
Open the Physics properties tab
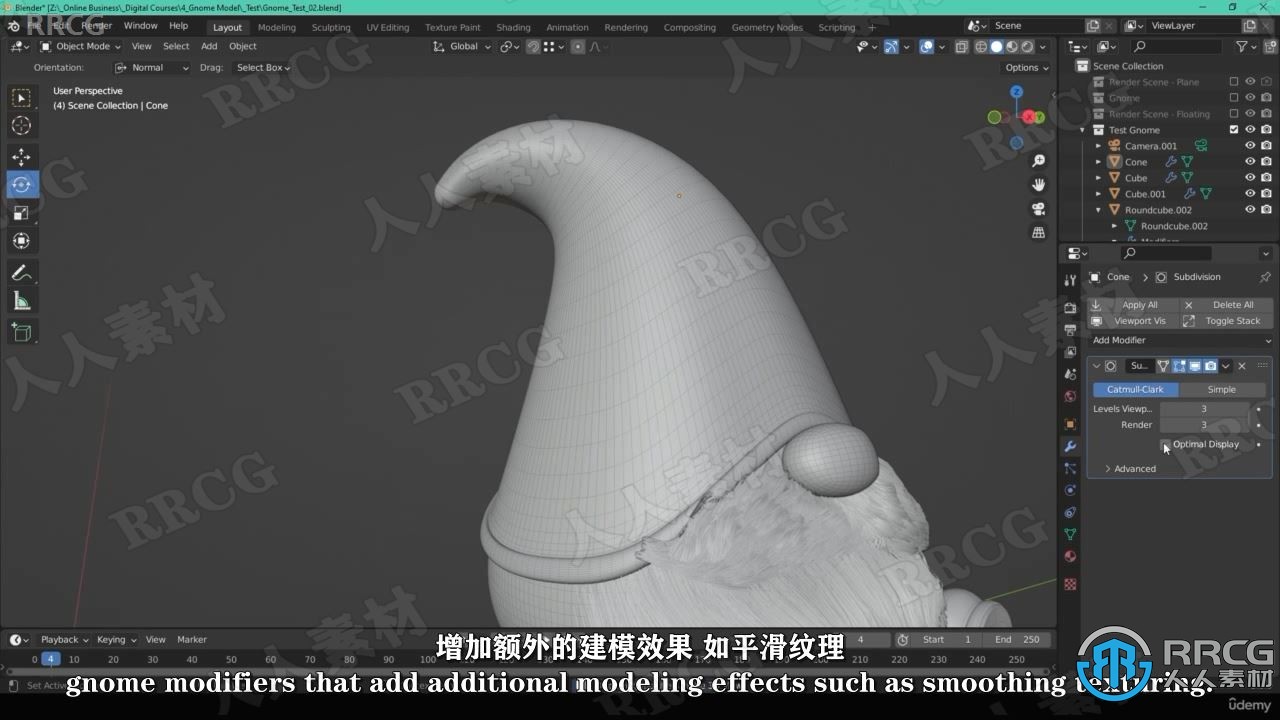tap(1070, 490)
